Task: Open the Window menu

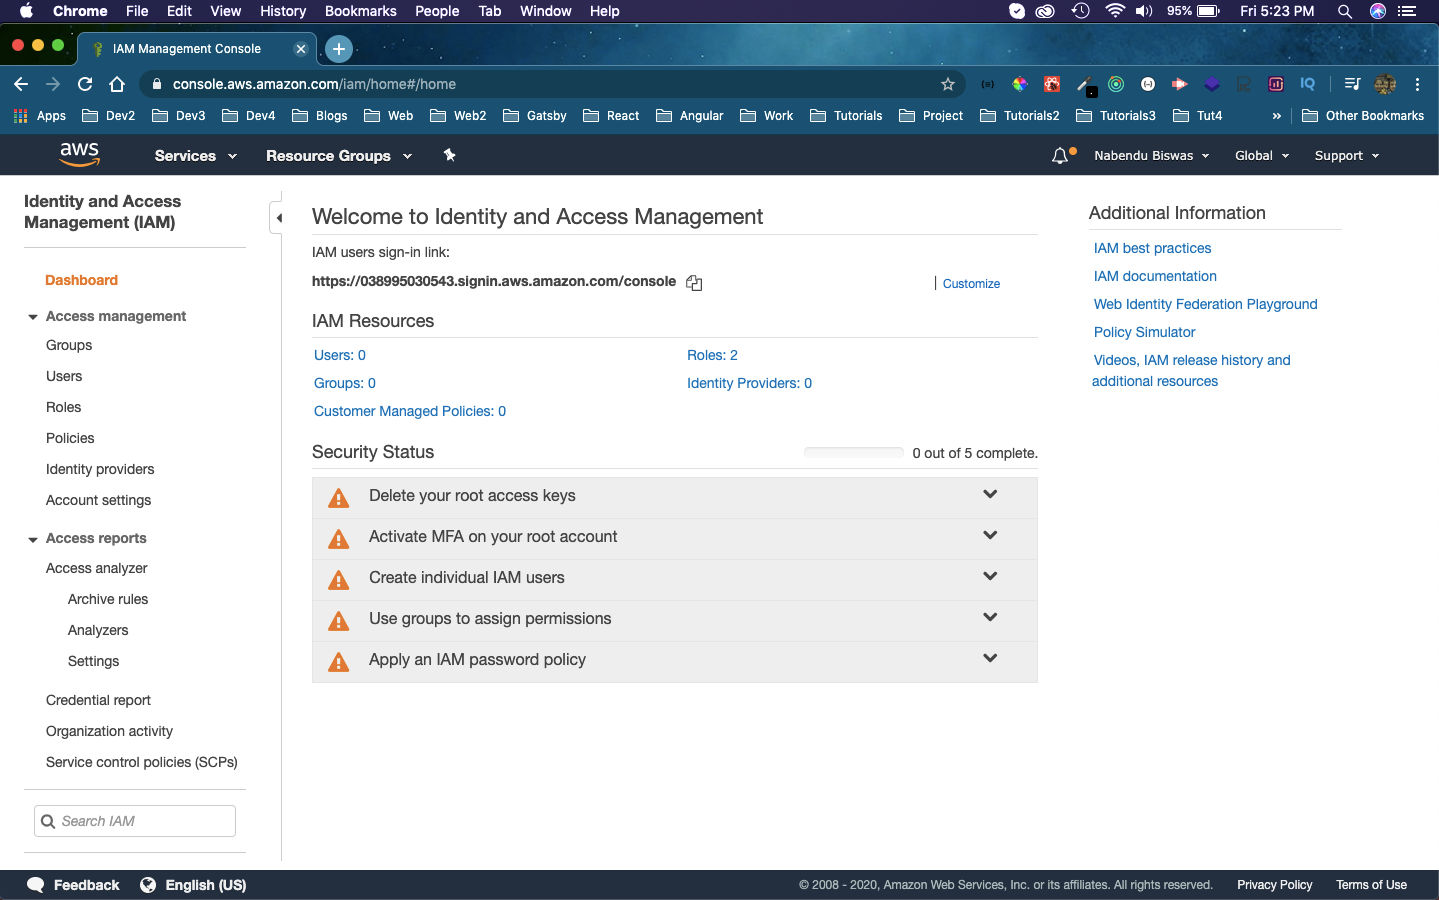Action: point(545,11)
